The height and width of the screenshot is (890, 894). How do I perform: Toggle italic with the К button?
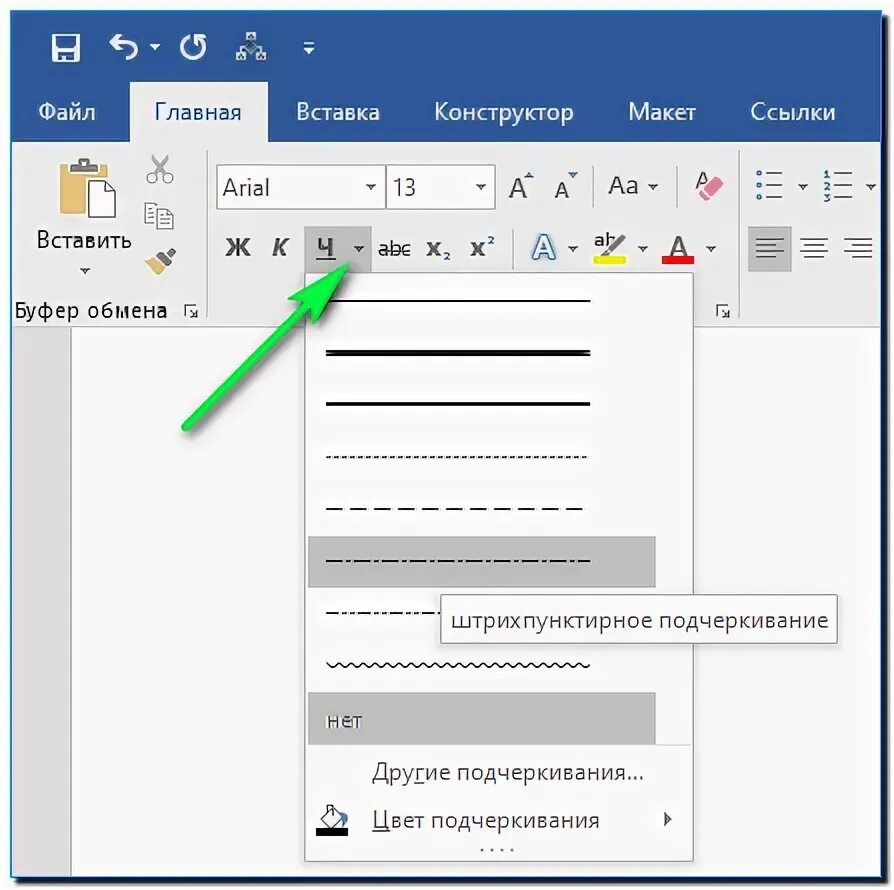(280, 248)
